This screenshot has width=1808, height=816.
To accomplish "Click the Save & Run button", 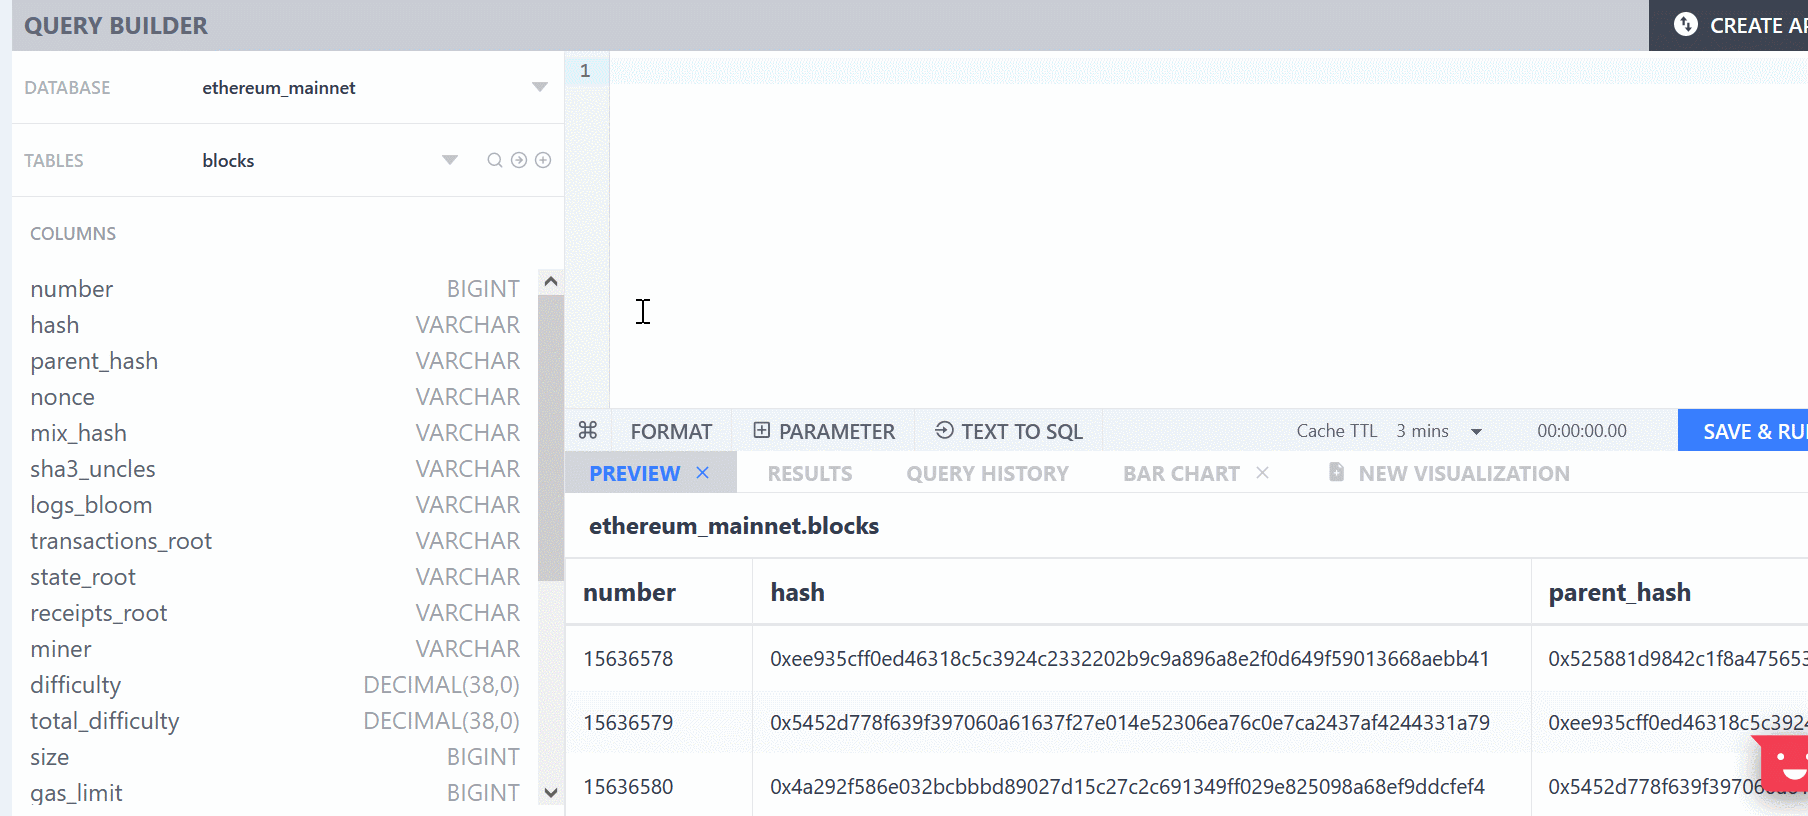I will point(1743,431).
